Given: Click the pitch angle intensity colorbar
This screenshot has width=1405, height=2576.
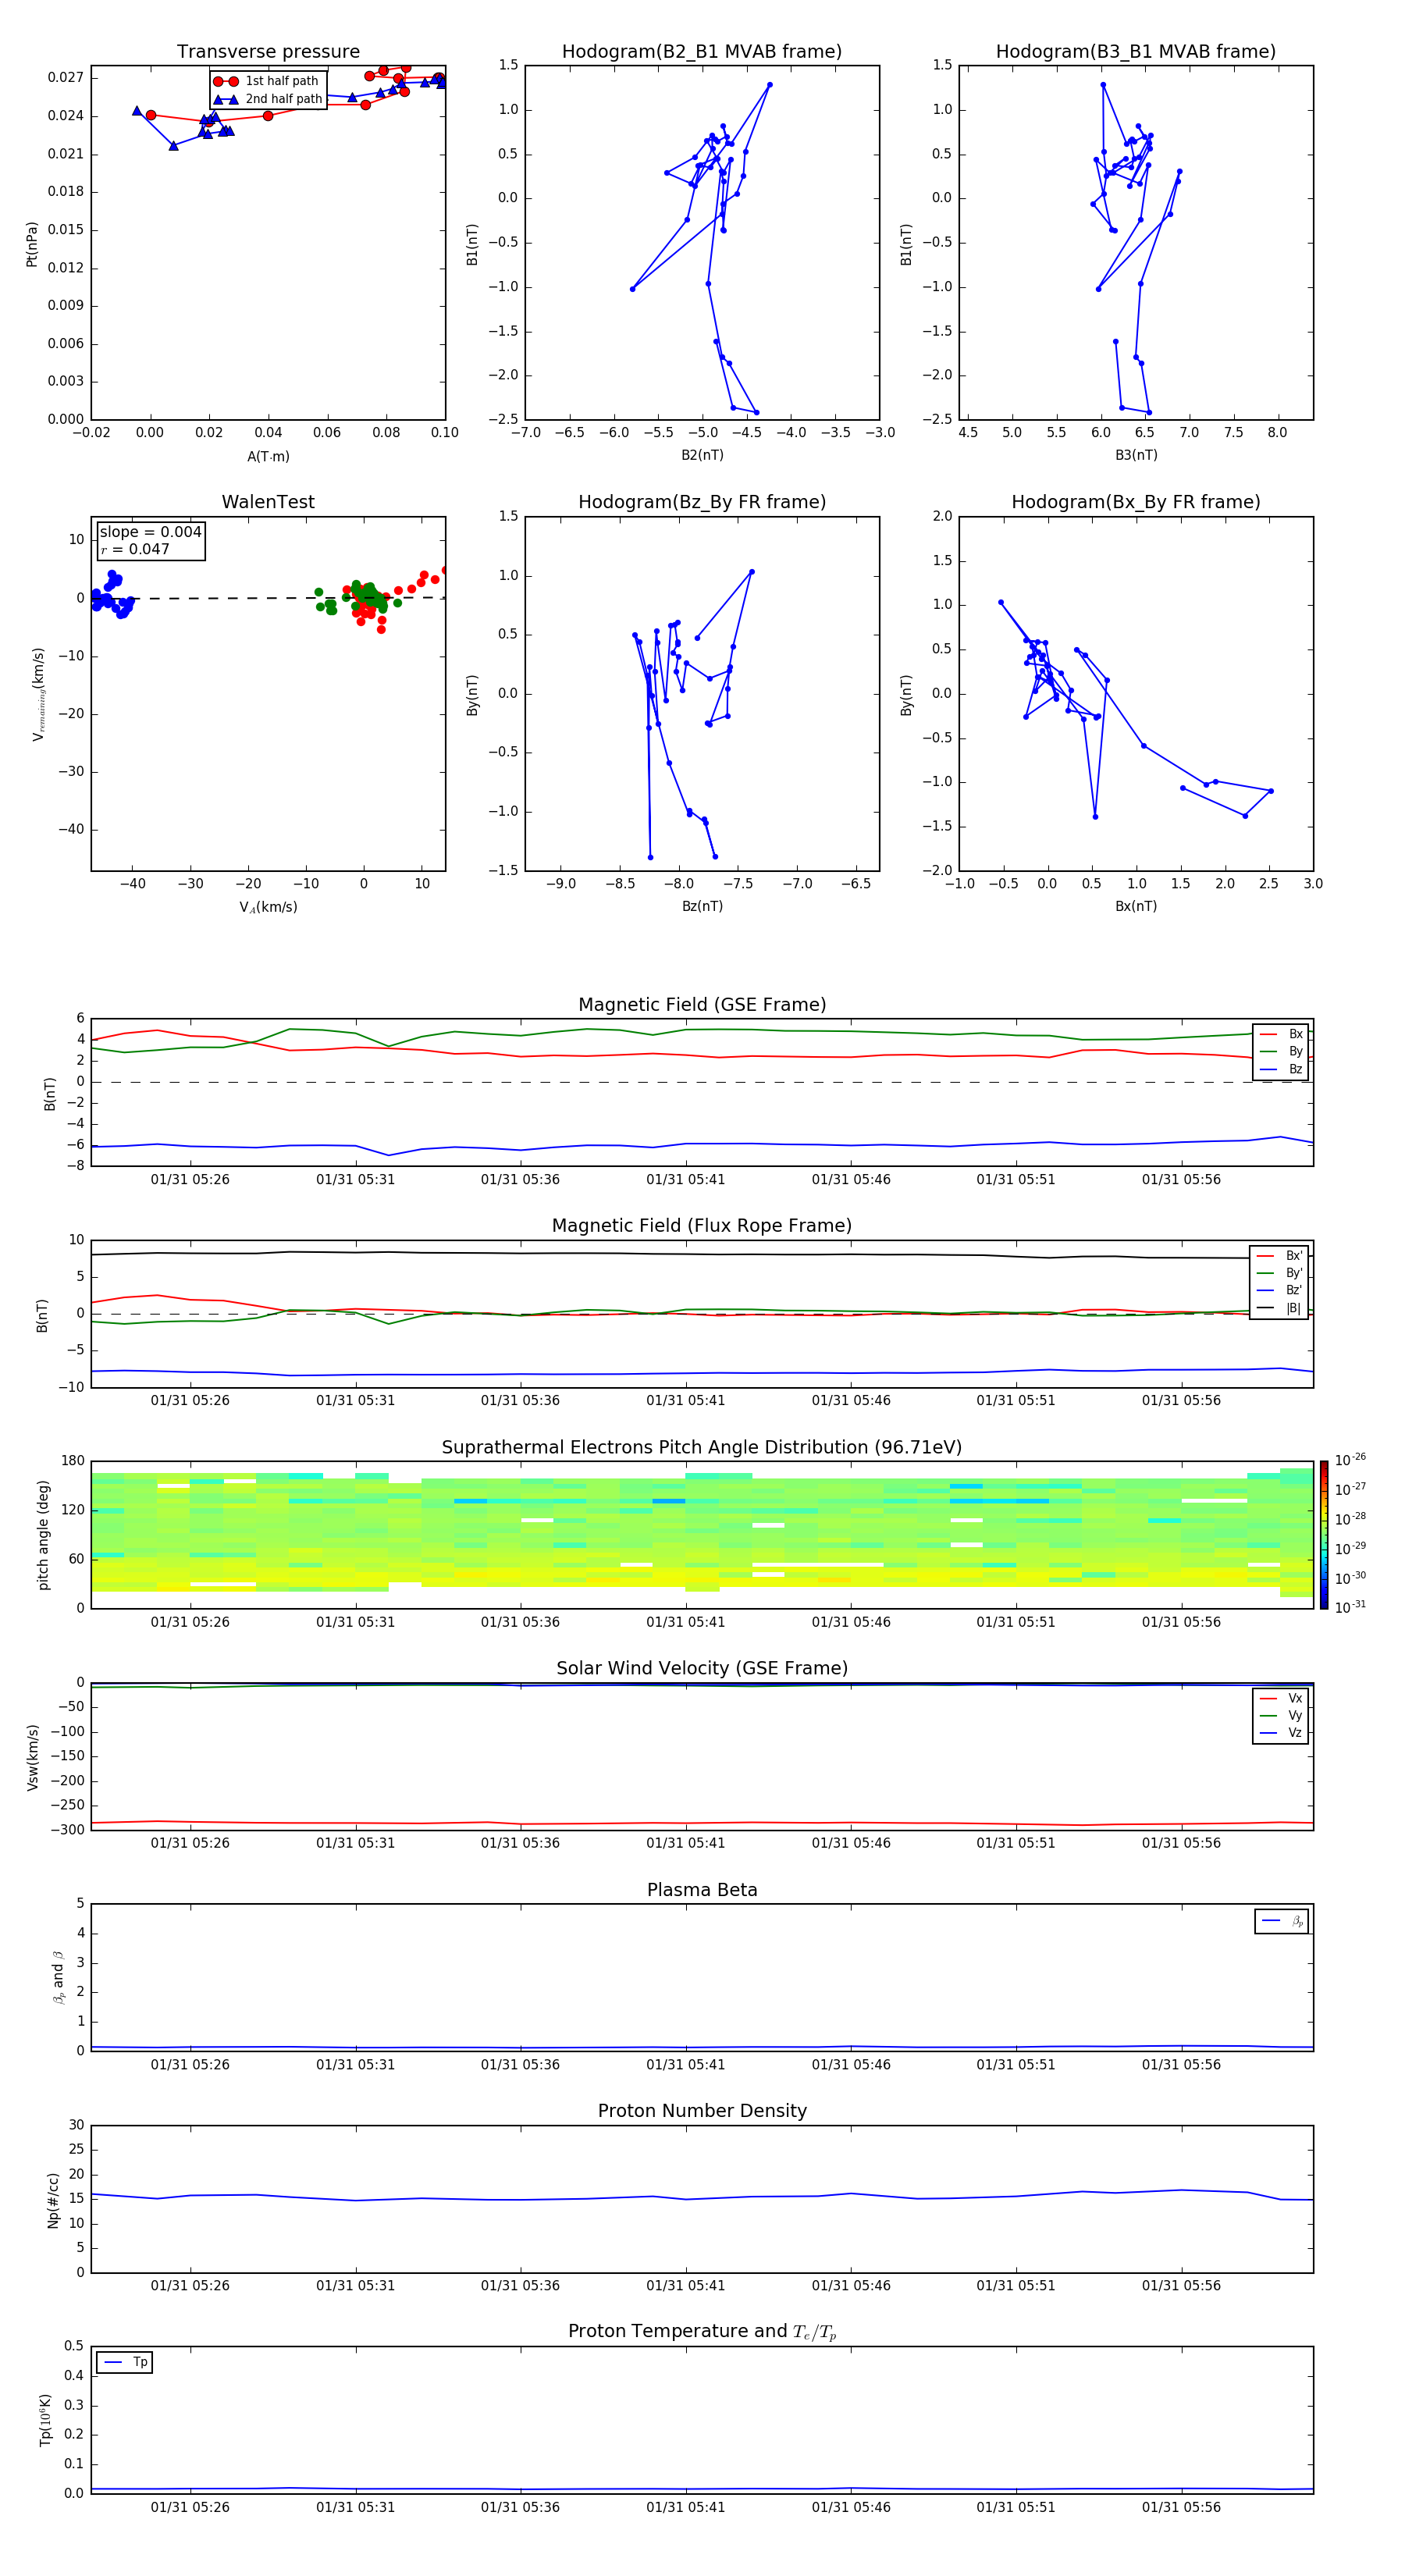Looking at the screenshot, I should 1324,1535.
